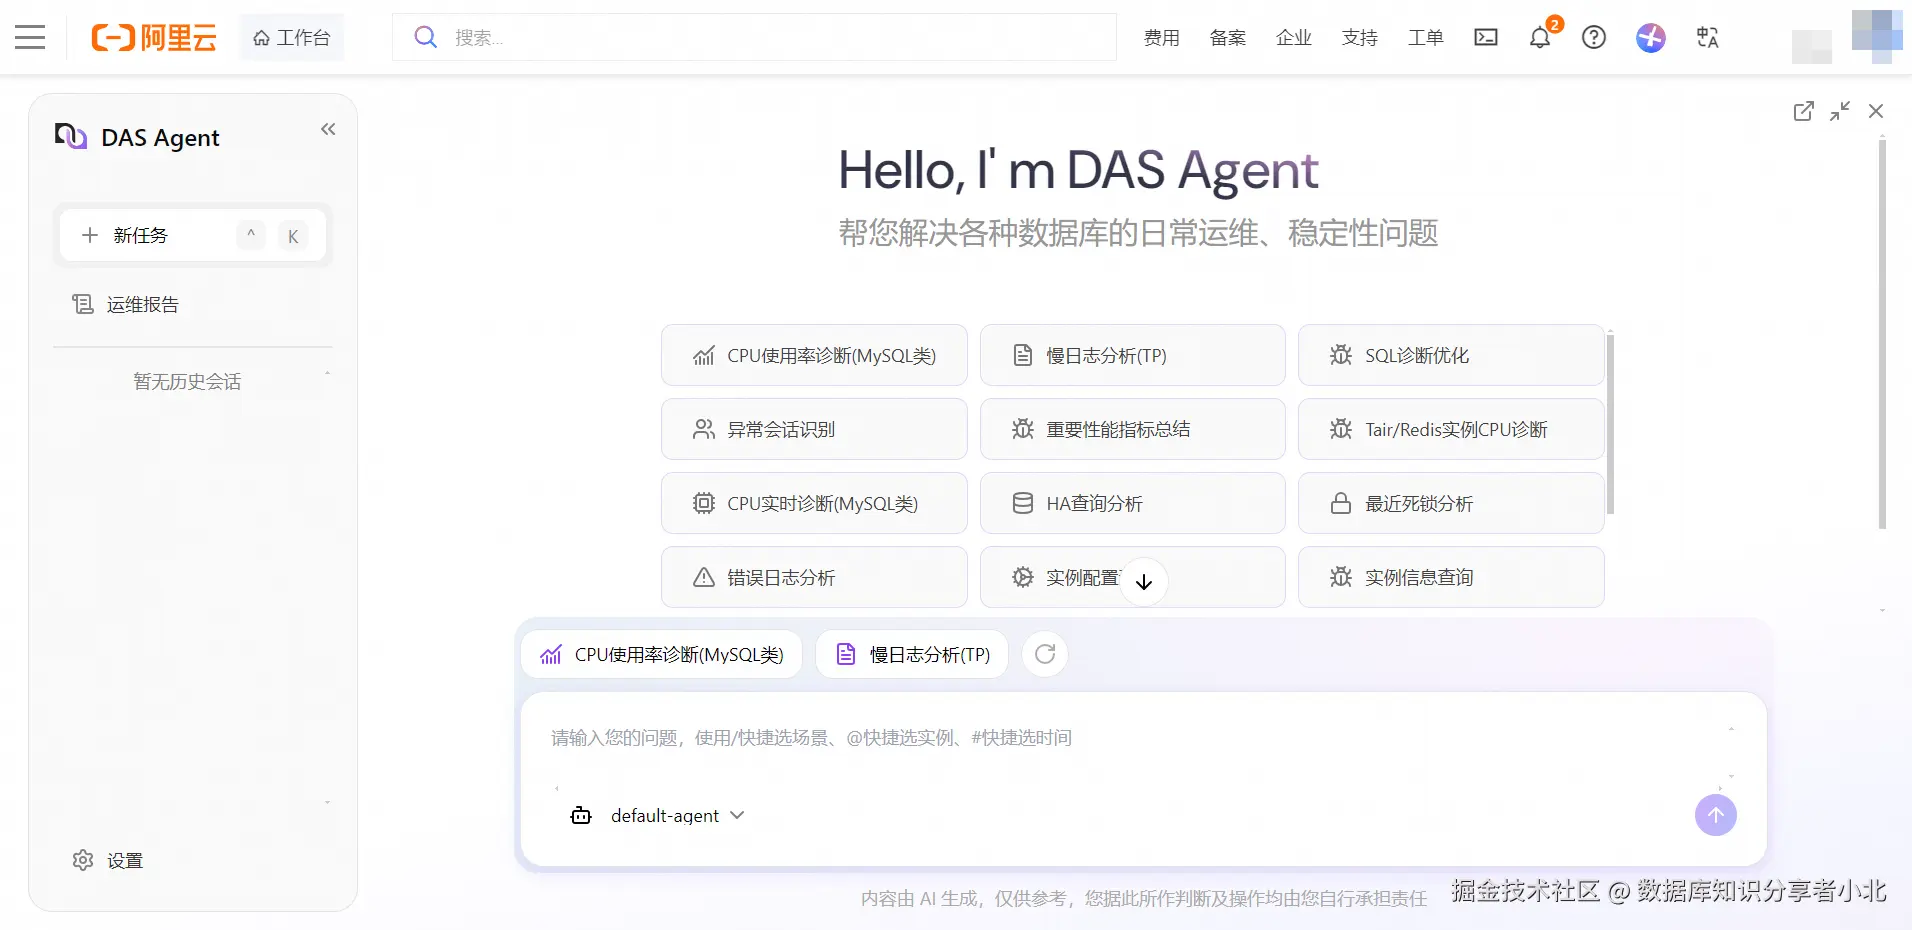
Task: Select the CPU实时诊断(MySQL类) card
Action: click(x=814, y=503)
